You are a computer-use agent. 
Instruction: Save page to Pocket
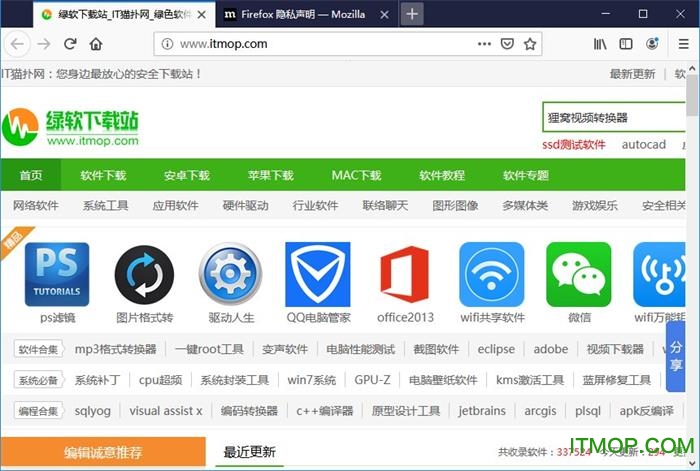(507, 44)
